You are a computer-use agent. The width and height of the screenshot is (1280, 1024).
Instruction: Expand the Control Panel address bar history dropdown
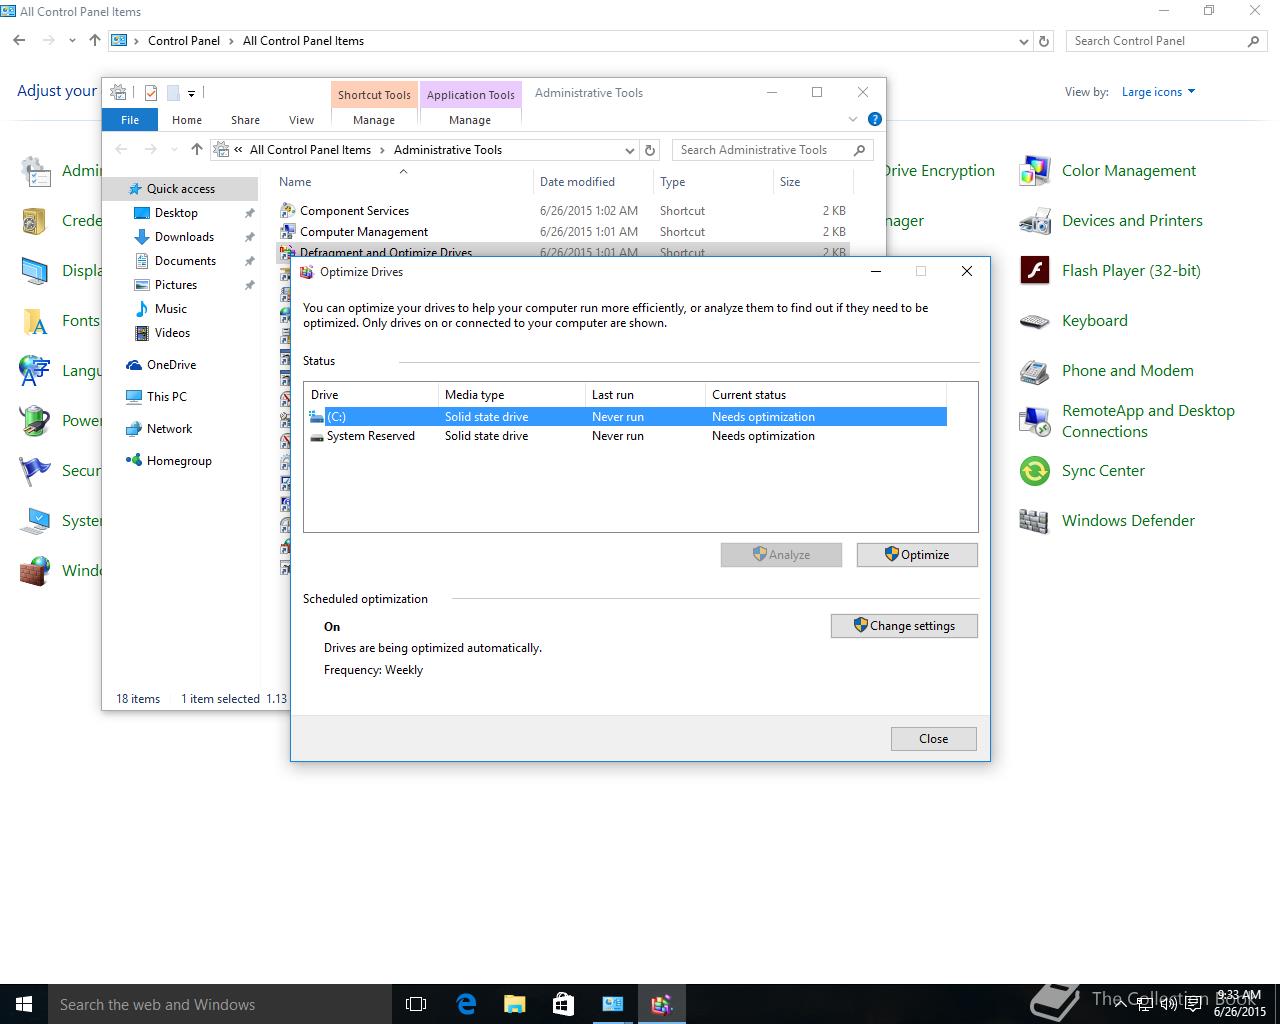(x=1023, y=42)
